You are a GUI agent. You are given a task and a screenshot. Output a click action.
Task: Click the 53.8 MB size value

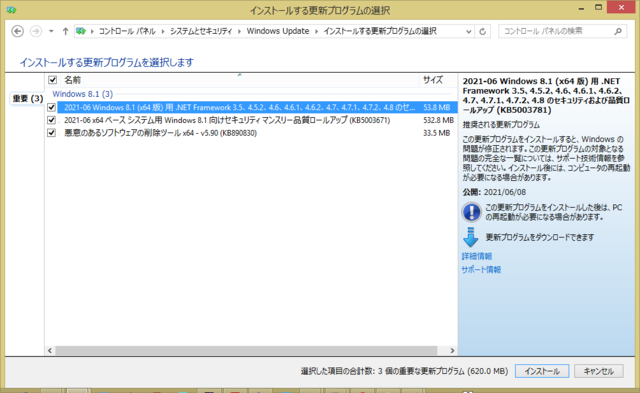436,107
